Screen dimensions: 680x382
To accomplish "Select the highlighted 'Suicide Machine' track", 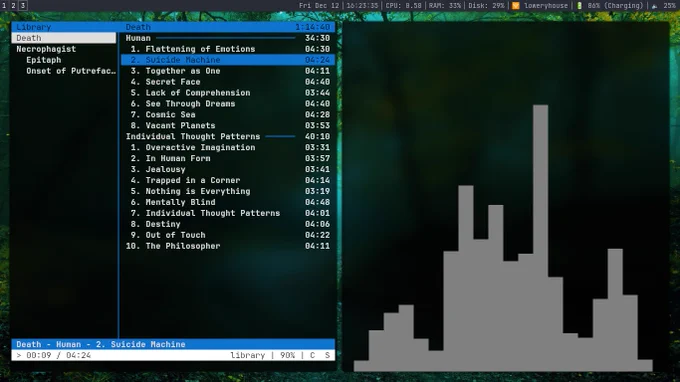I will point(228,60).
